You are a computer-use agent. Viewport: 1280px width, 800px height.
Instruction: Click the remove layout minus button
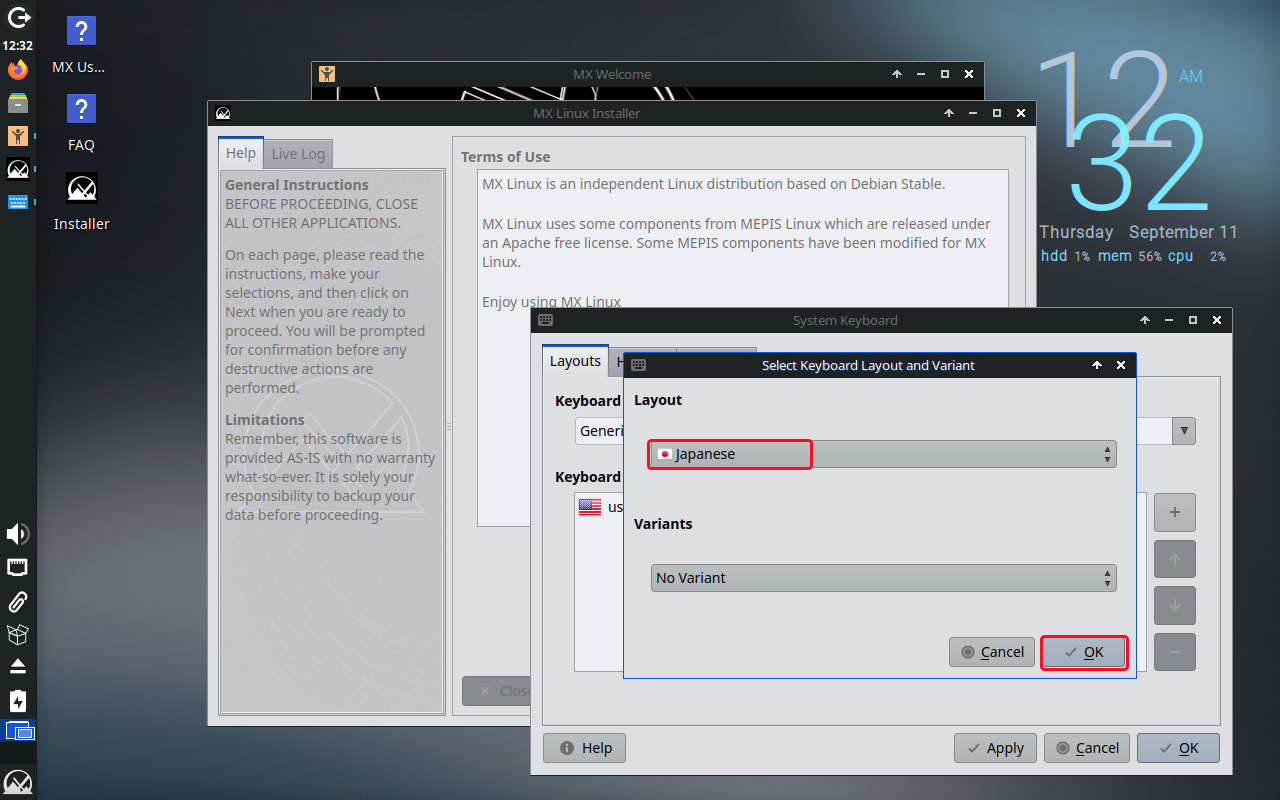pos(1175,652)
